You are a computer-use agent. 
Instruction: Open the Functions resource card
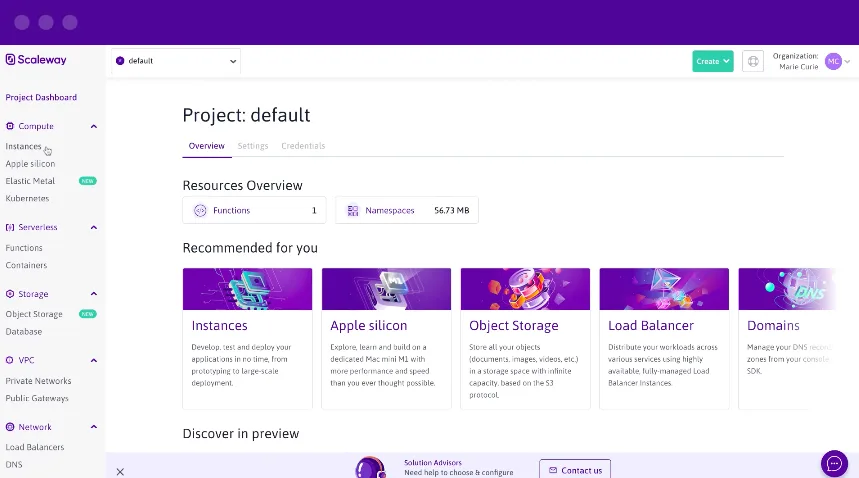point(254,210)
